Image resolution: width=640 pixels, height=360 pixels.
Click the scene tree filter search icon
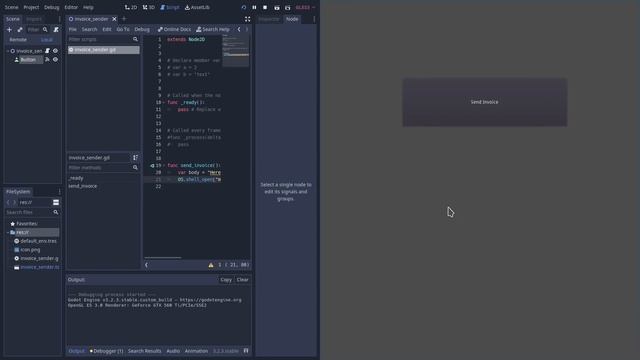(45, 29)
